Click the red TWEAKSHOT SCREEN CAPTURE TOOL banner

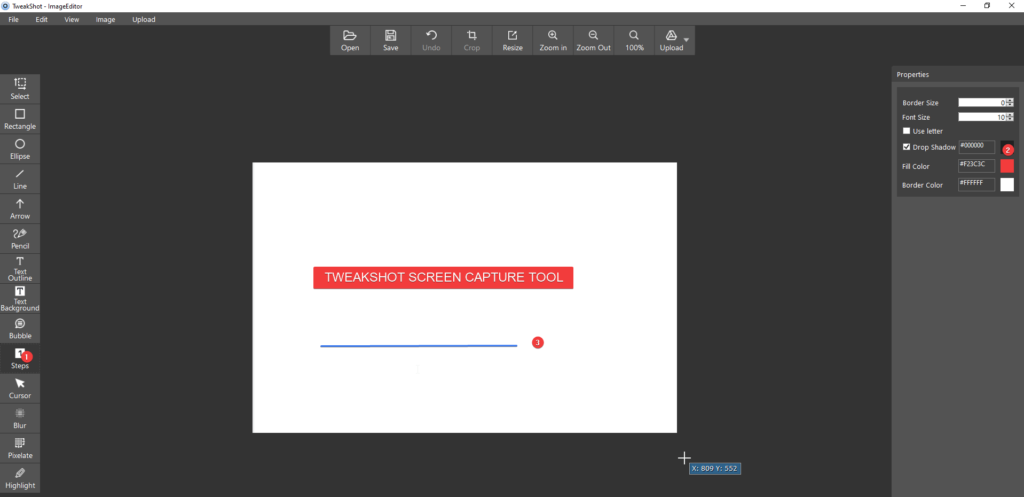(443, 278)
